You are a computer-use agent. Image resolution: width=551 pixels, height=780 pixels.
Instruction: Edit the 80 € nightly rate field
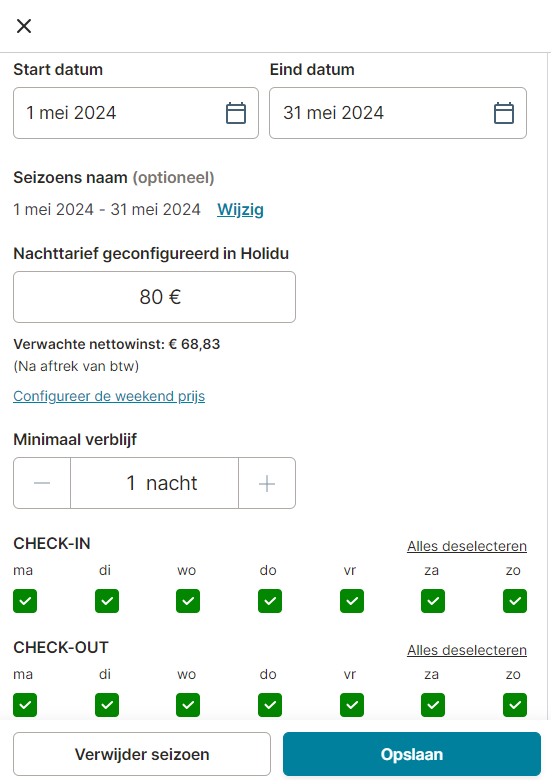(155, 297)
